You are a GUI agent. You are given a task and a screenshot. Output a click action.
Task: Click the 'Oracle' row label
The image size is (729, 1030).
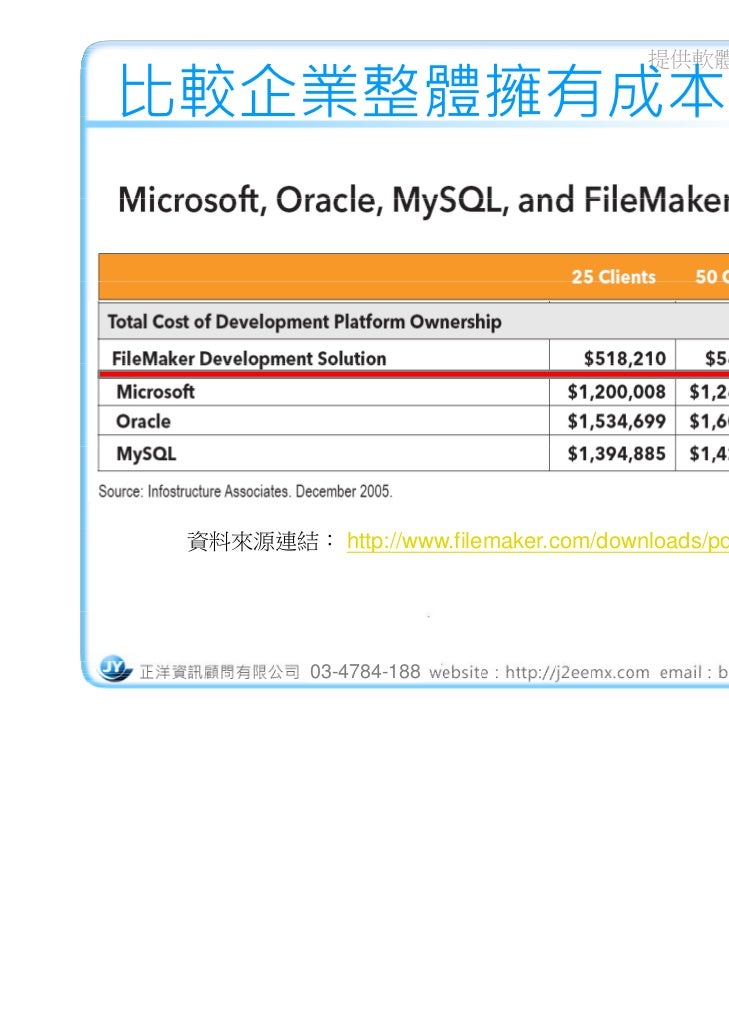coord(143,422)
